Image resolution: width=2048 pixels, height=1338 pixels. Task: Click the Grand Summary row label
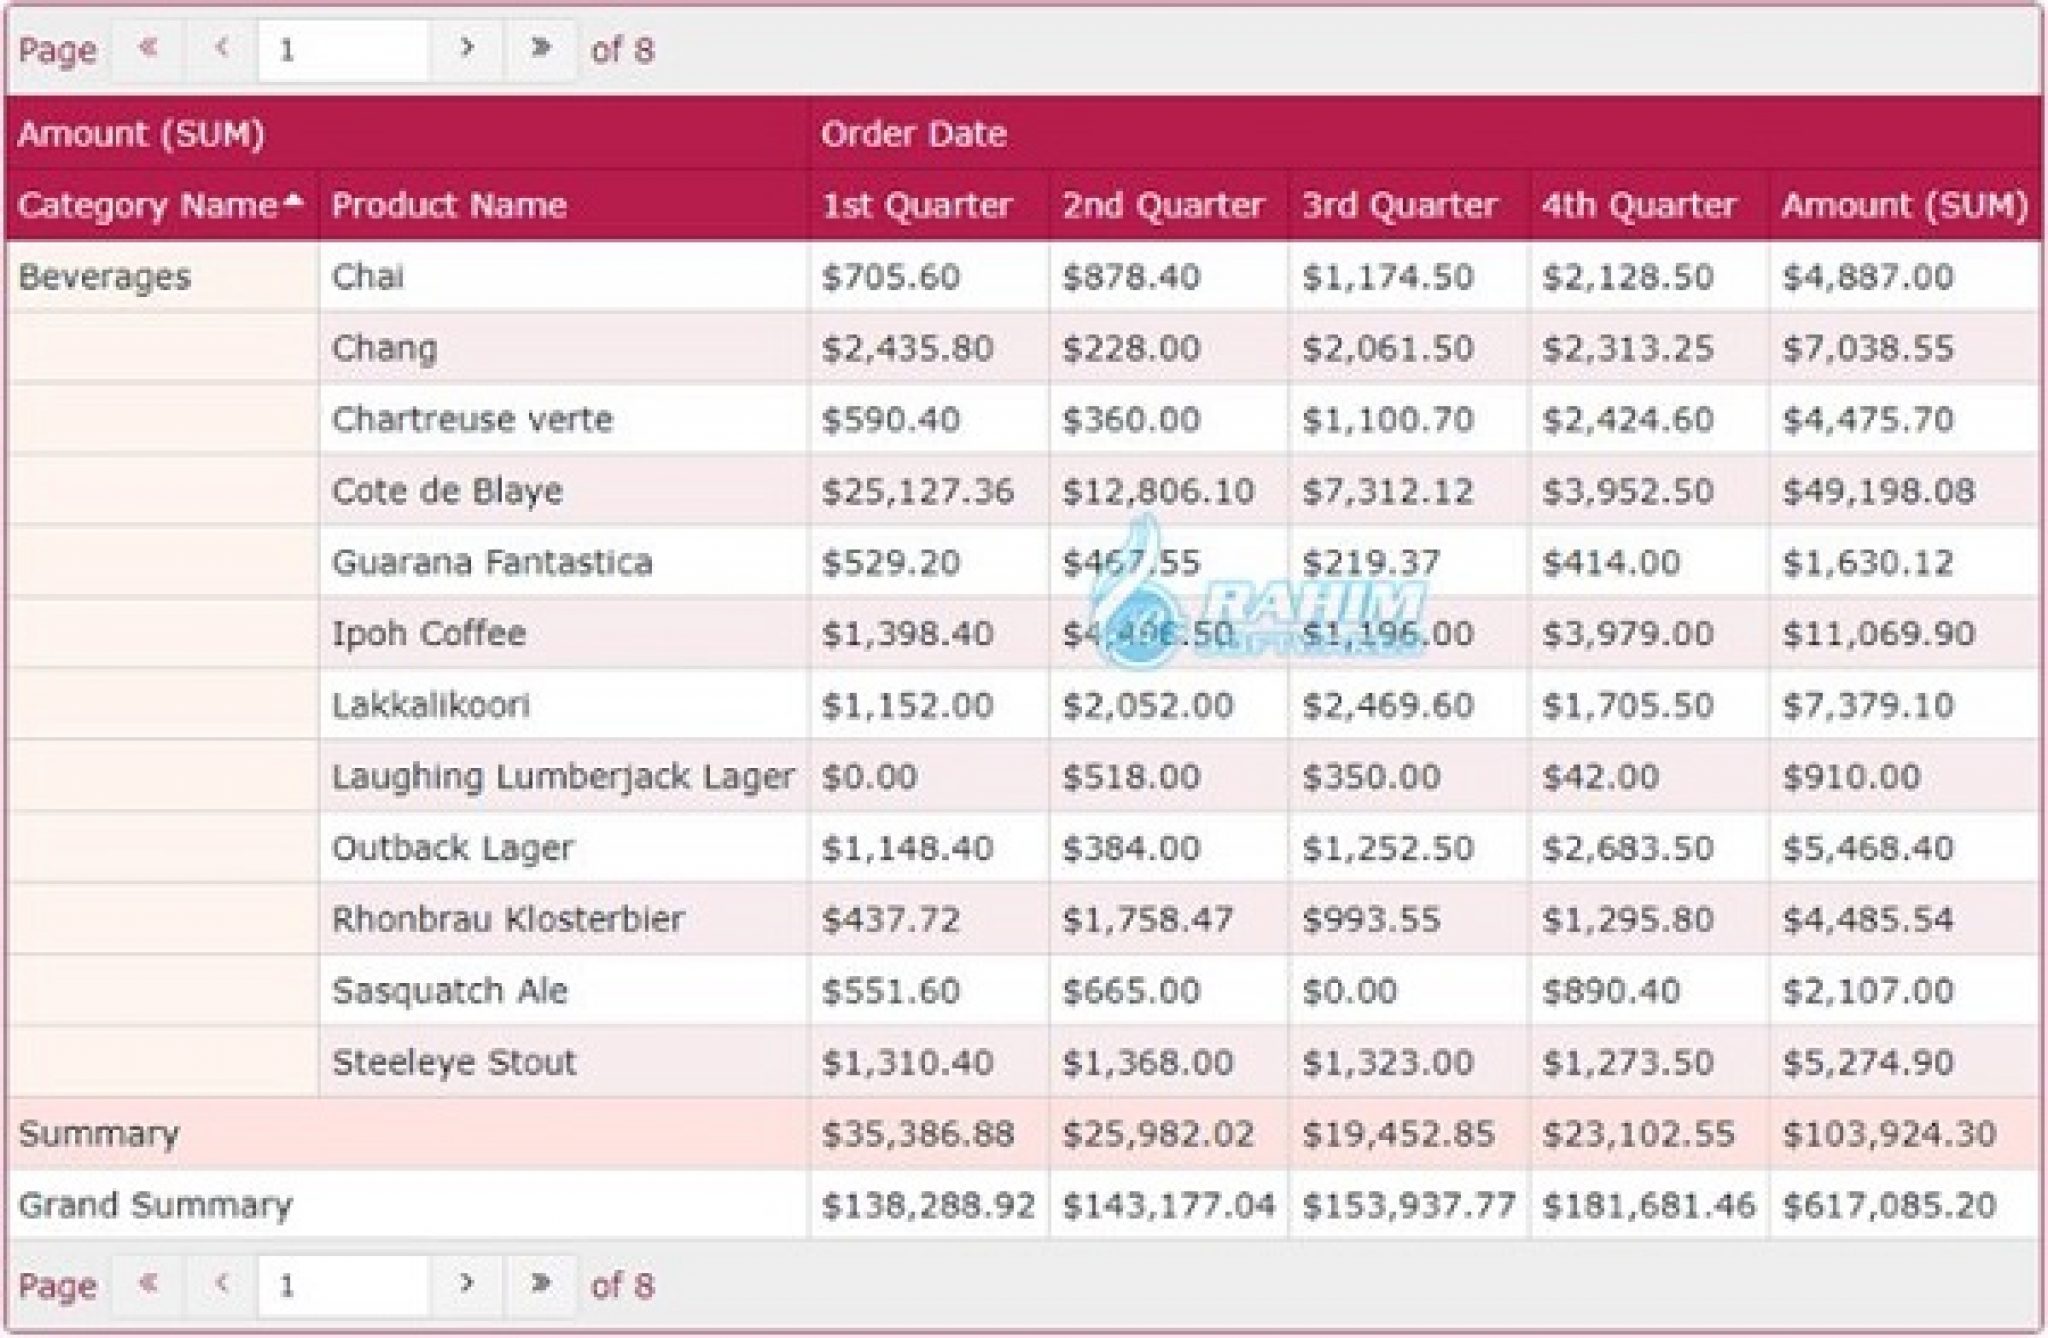click(155, 1205)
